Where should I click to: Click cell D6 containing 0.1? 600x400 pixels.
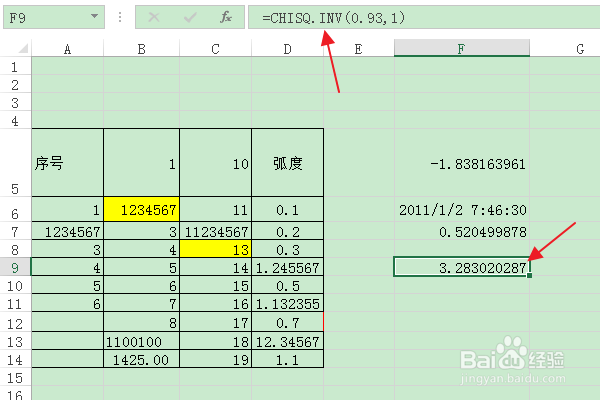(287, 209)
